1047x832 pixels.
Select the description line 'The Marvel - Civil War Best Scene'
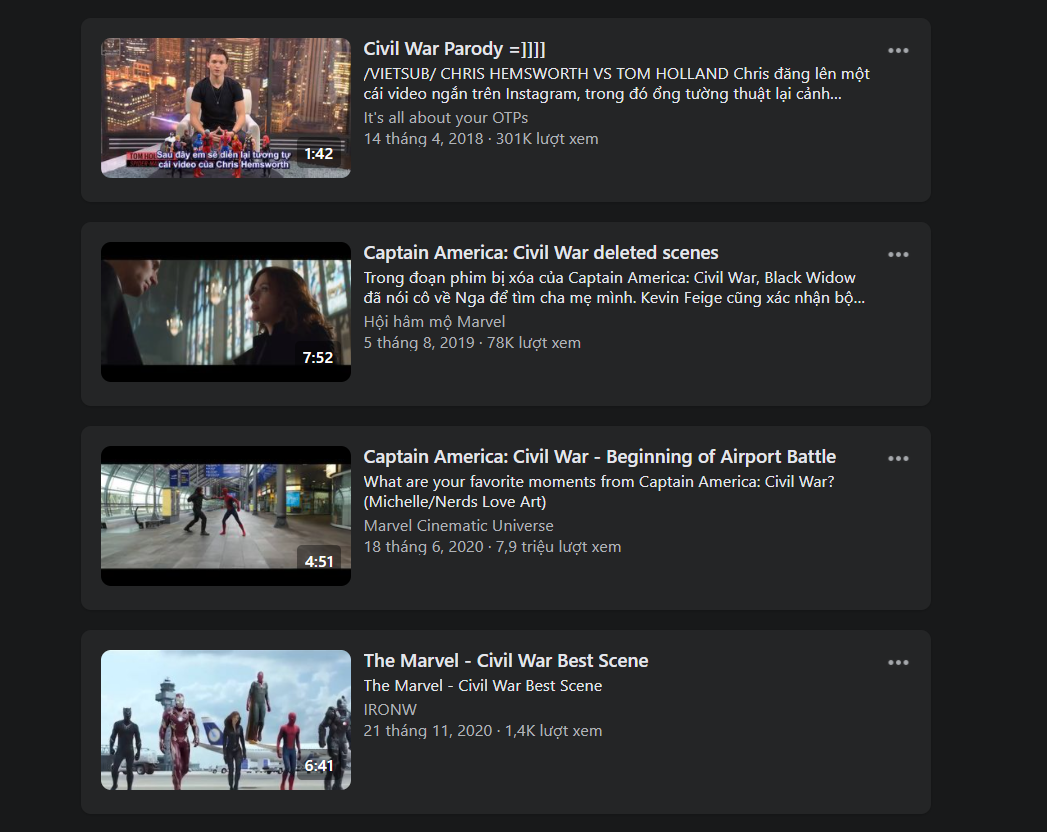[x=483, y=686]
